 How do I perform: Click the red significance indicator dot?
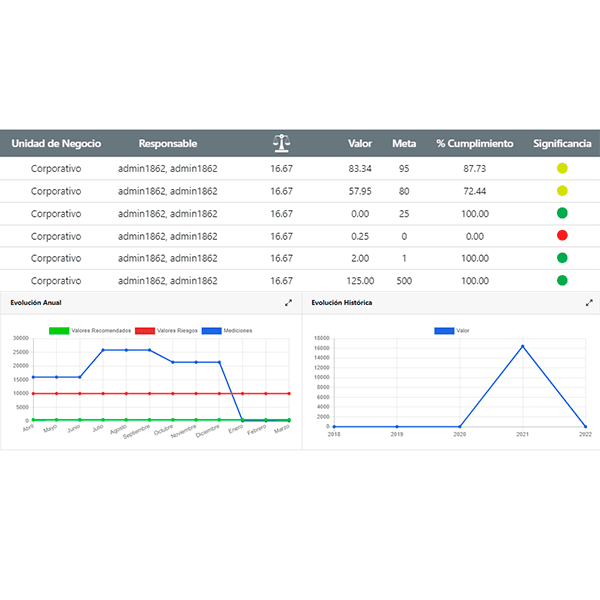coord(562,236)
